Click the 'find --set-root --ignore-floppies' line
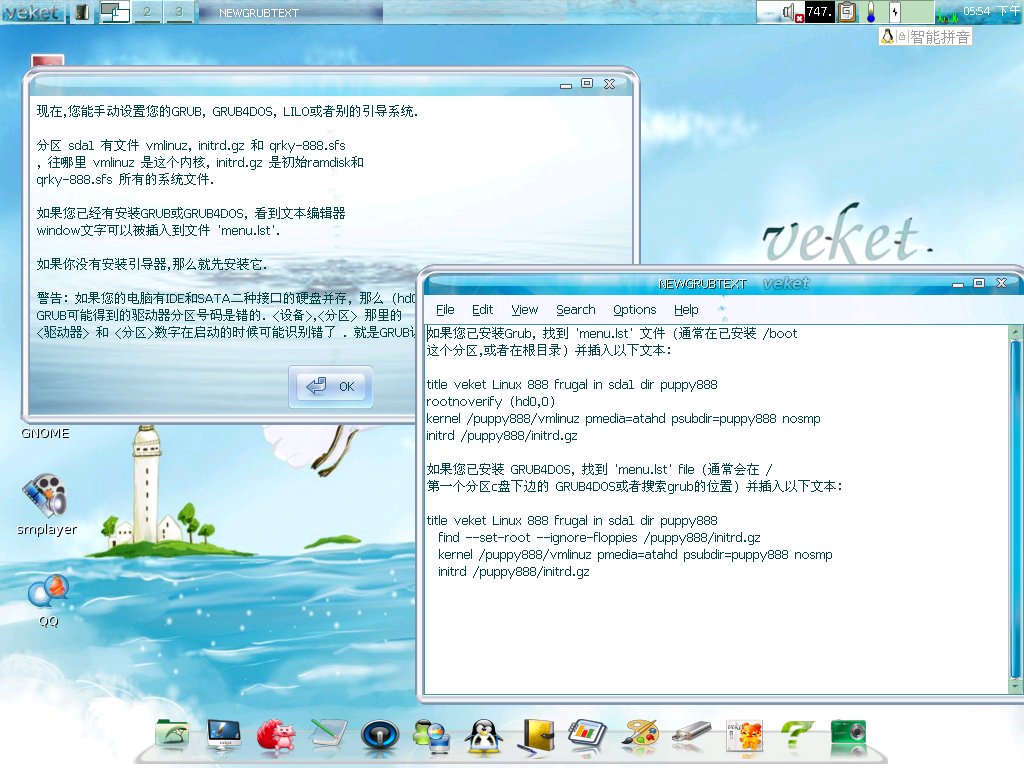This screenshot has height=768, width=1024. [599, 537]
